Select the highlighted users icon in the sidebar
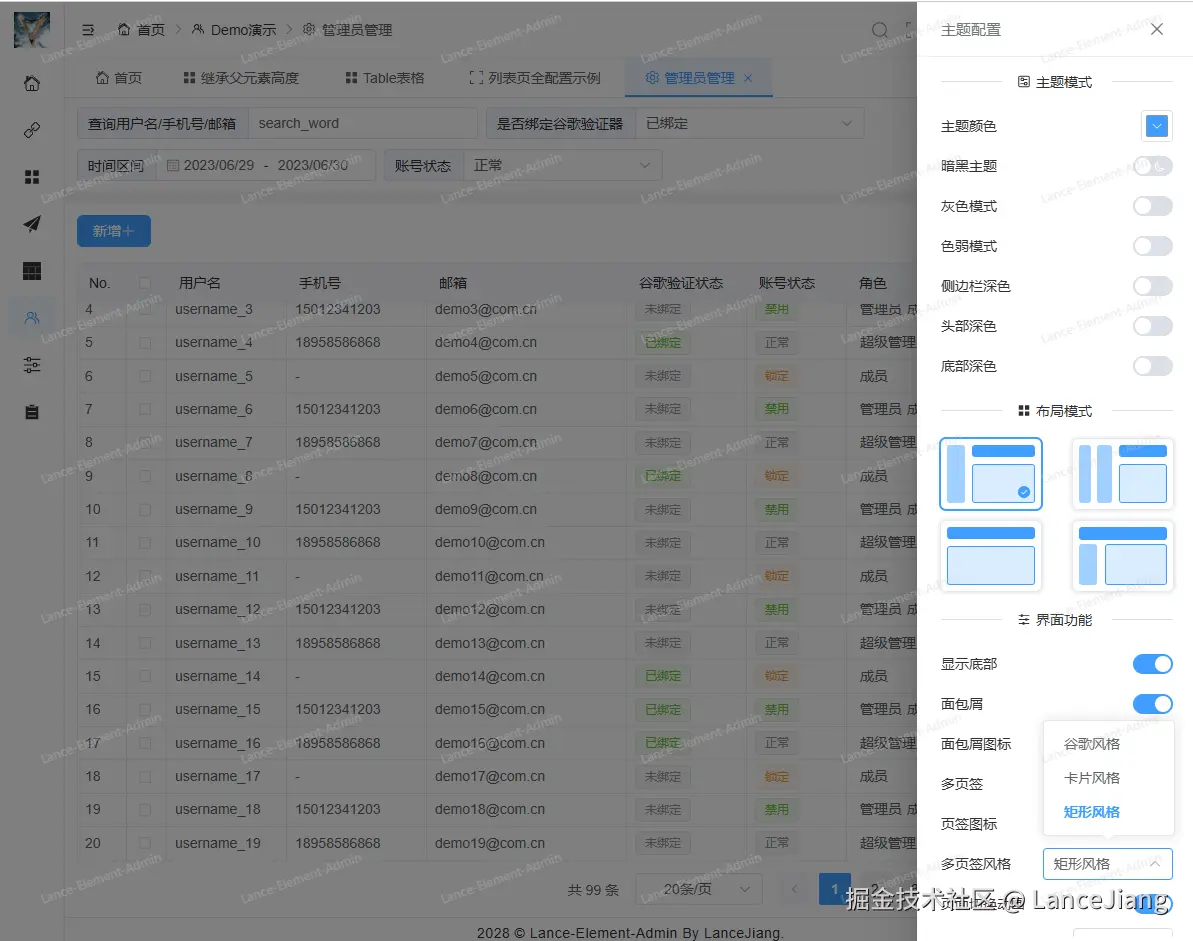The height and width of the screenshot is (941, 1193). 32,317
